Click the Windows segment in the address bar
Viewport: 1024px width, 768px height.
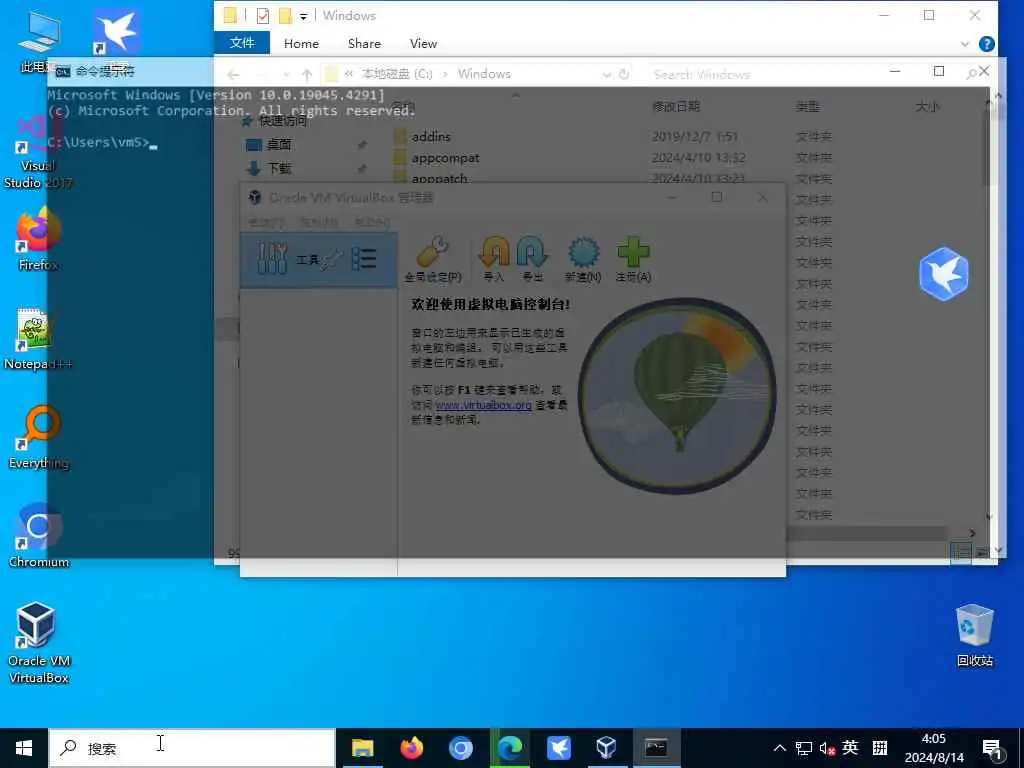click(484, 74)
